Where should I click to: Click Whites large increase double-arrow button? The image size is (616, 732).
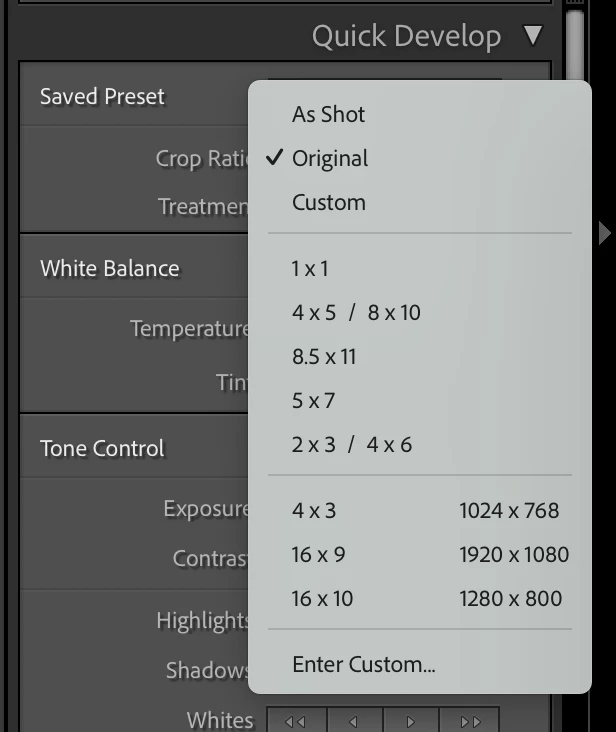click(470, 721)
